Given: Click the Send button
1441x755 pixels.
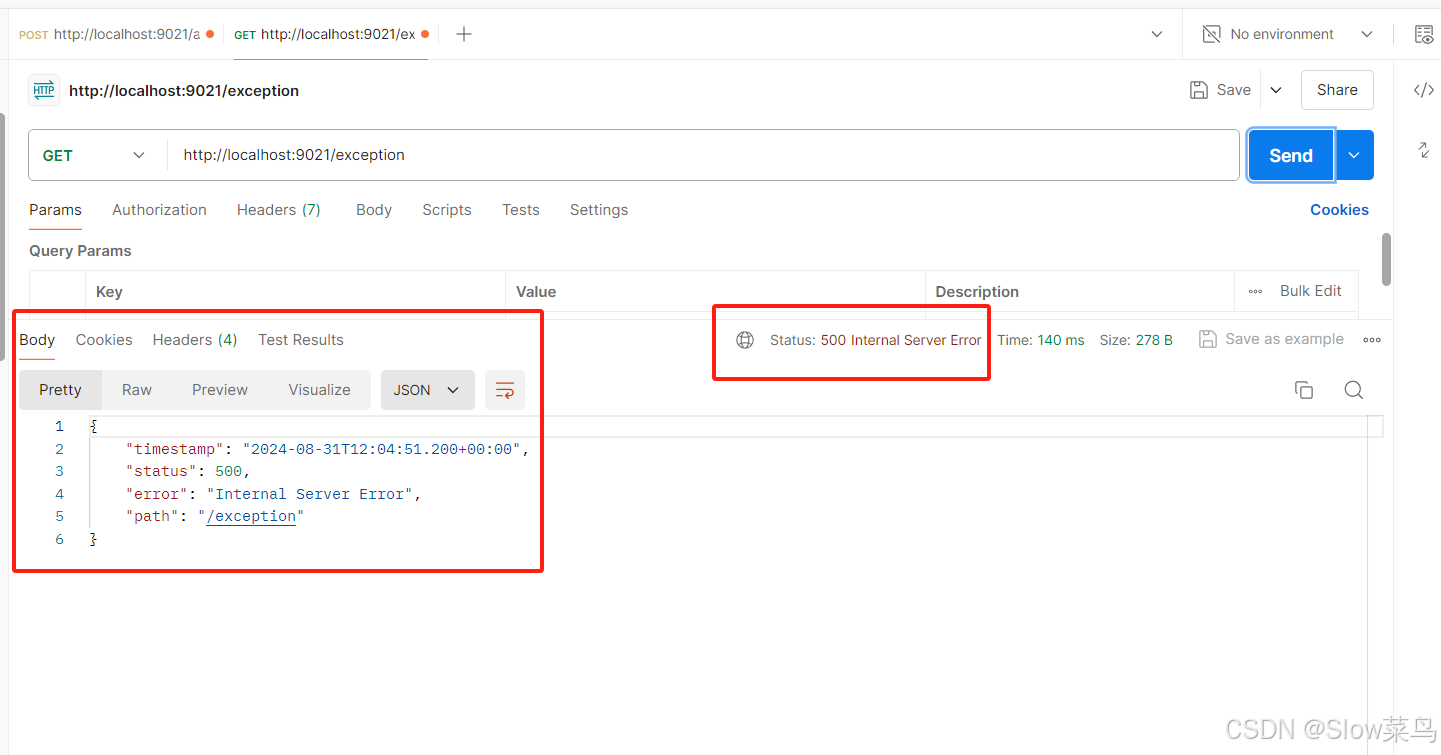Looking at the screenshot, I should click(1291, 155).
